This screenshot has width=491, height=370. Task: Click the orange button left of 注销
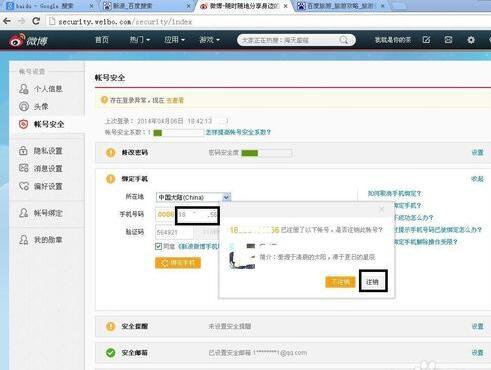click(340, 282)
